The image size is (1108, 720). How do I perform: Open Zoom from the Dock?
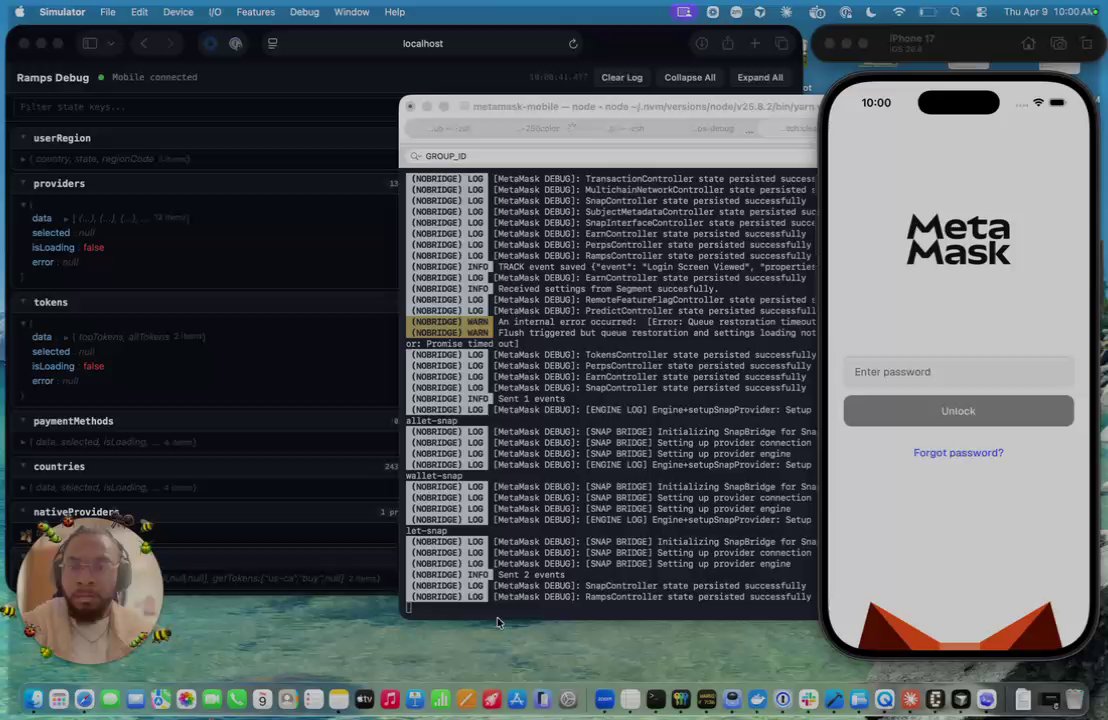604,700
